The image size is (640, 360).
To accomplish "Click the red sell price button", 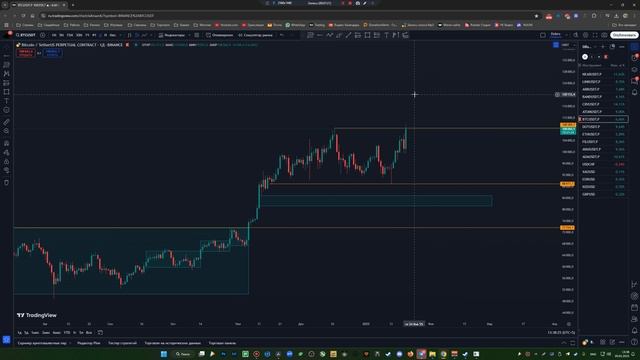I will coord(26,53).
